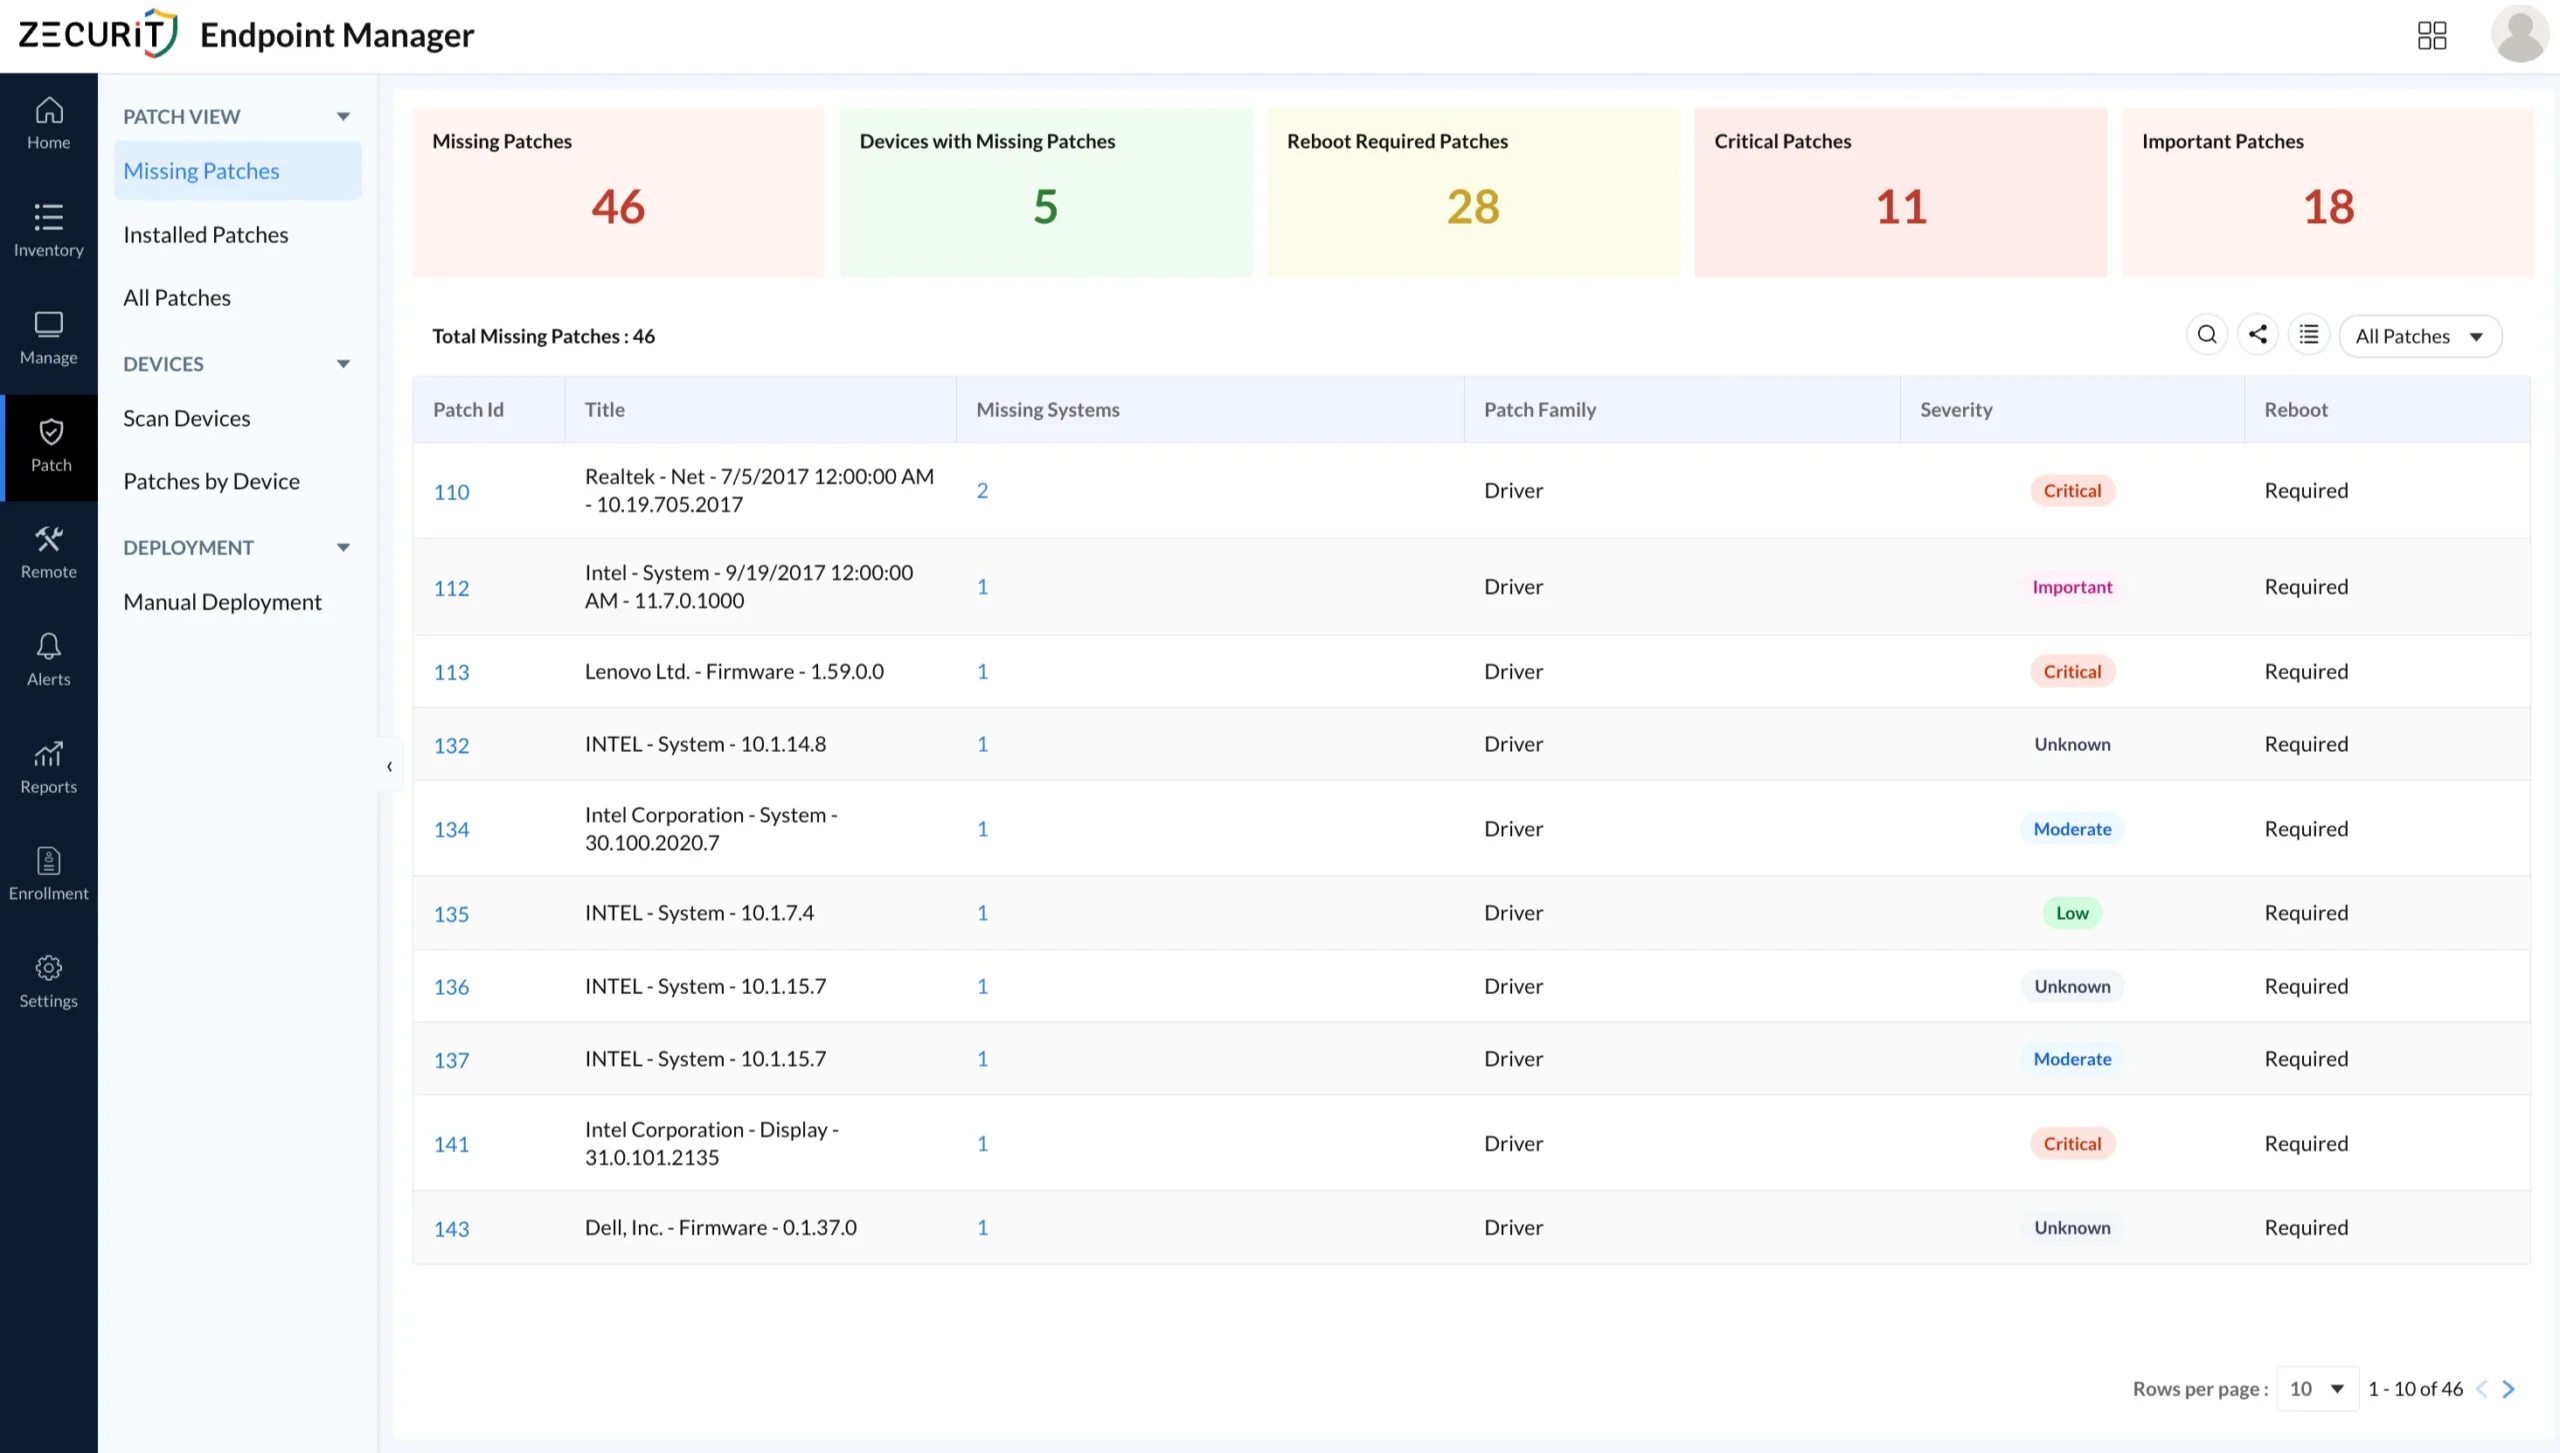Open the Alerts bell section
The image size is (2560, 1453).
[x=48, y=660]
